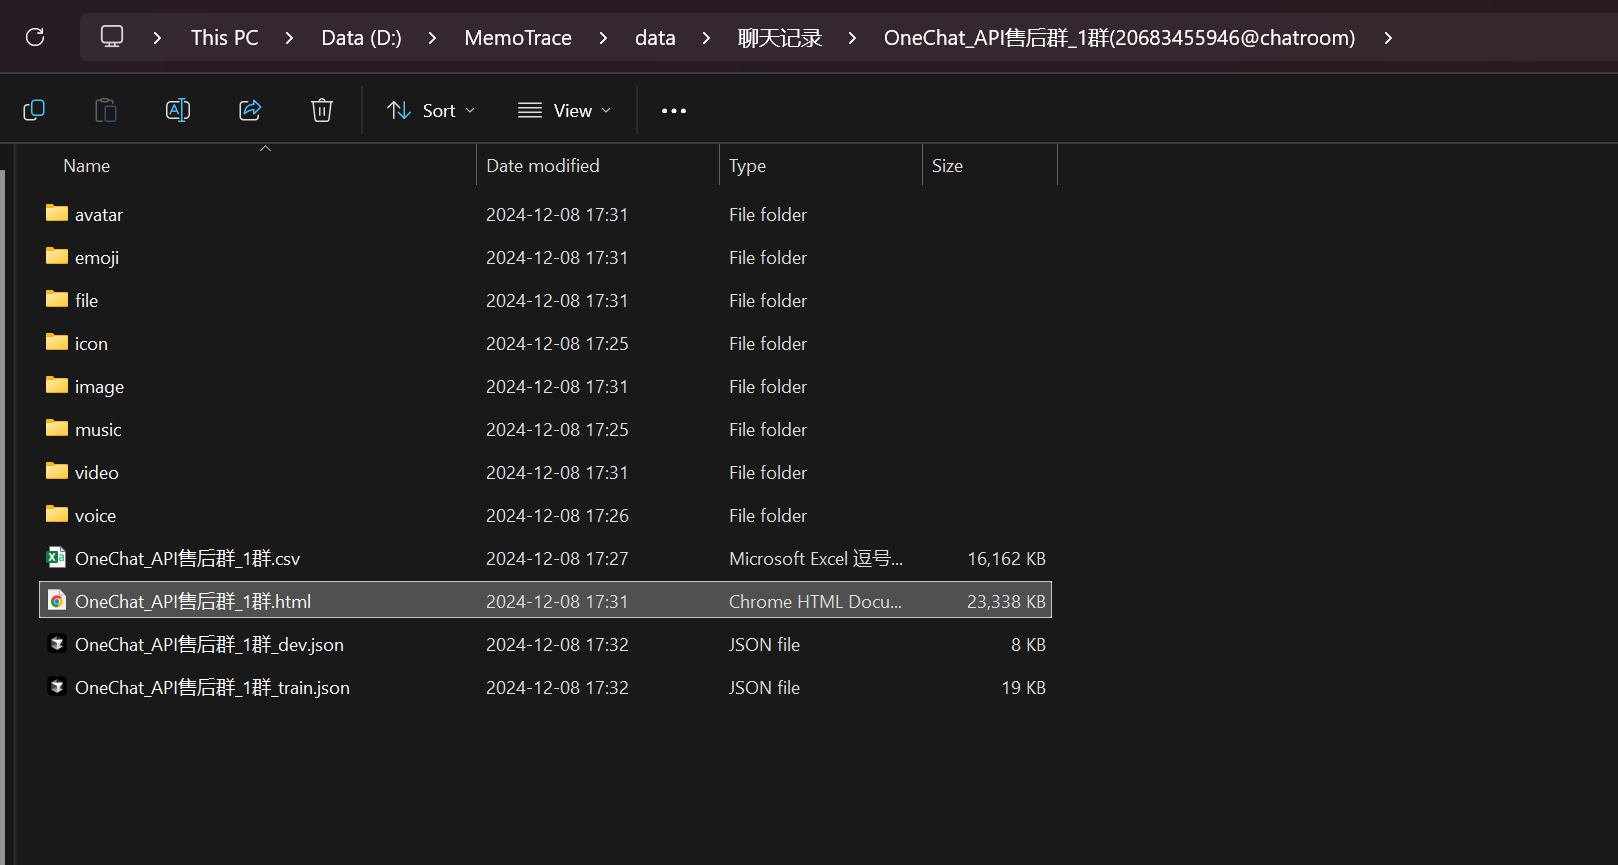Click the Chrome icon of the html file

point(57,601)
